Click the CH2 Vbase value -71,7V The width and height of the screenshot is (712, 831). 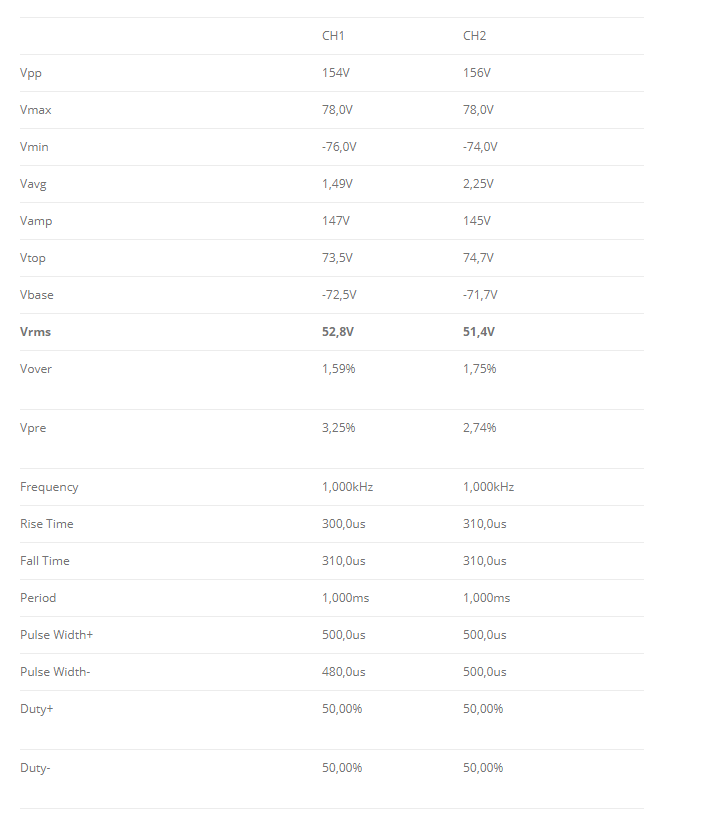(x=480, y=295)
